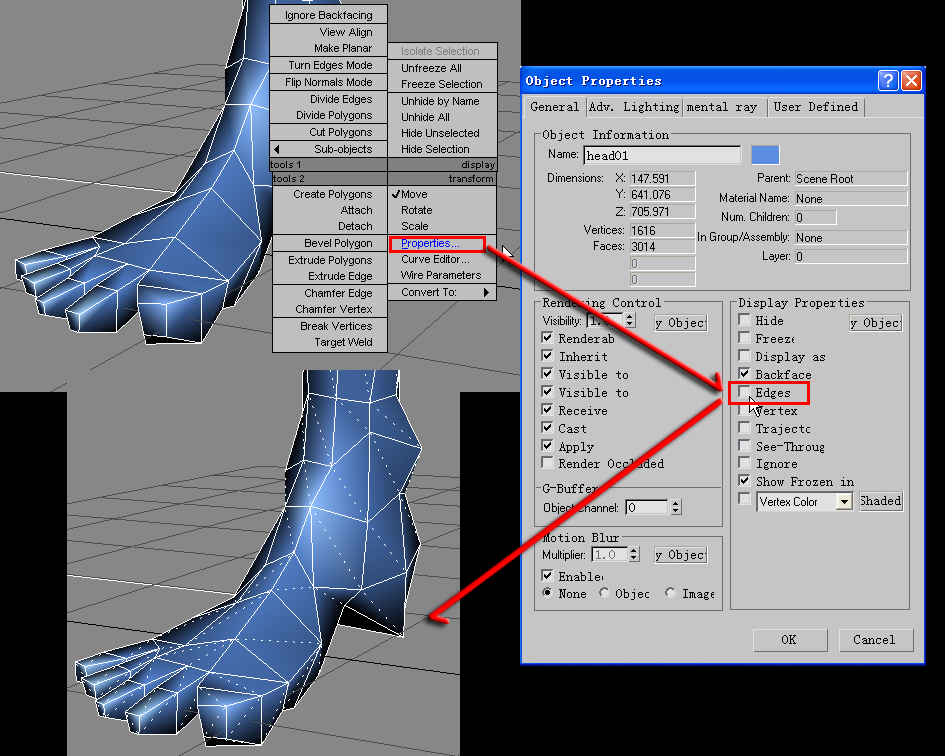This screenshot has width=945, height=756.
Task: Enable the Edges checkbox in Display Properties
Action: (744, 393)
